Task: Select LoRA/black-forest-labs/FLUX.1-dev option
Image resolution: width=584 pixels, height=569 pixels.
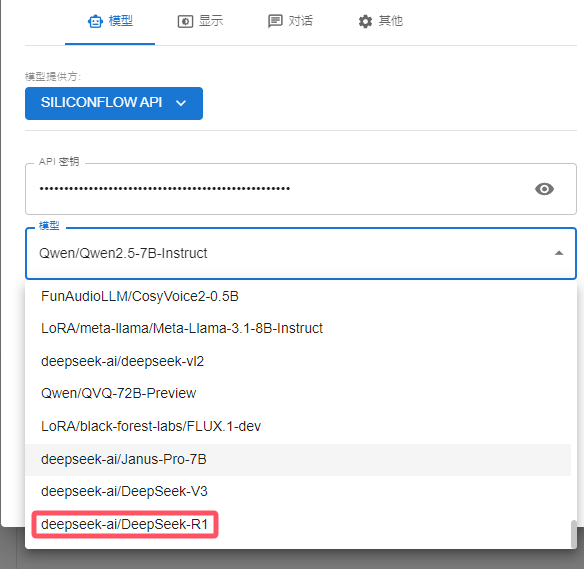Action: (298, 426)
